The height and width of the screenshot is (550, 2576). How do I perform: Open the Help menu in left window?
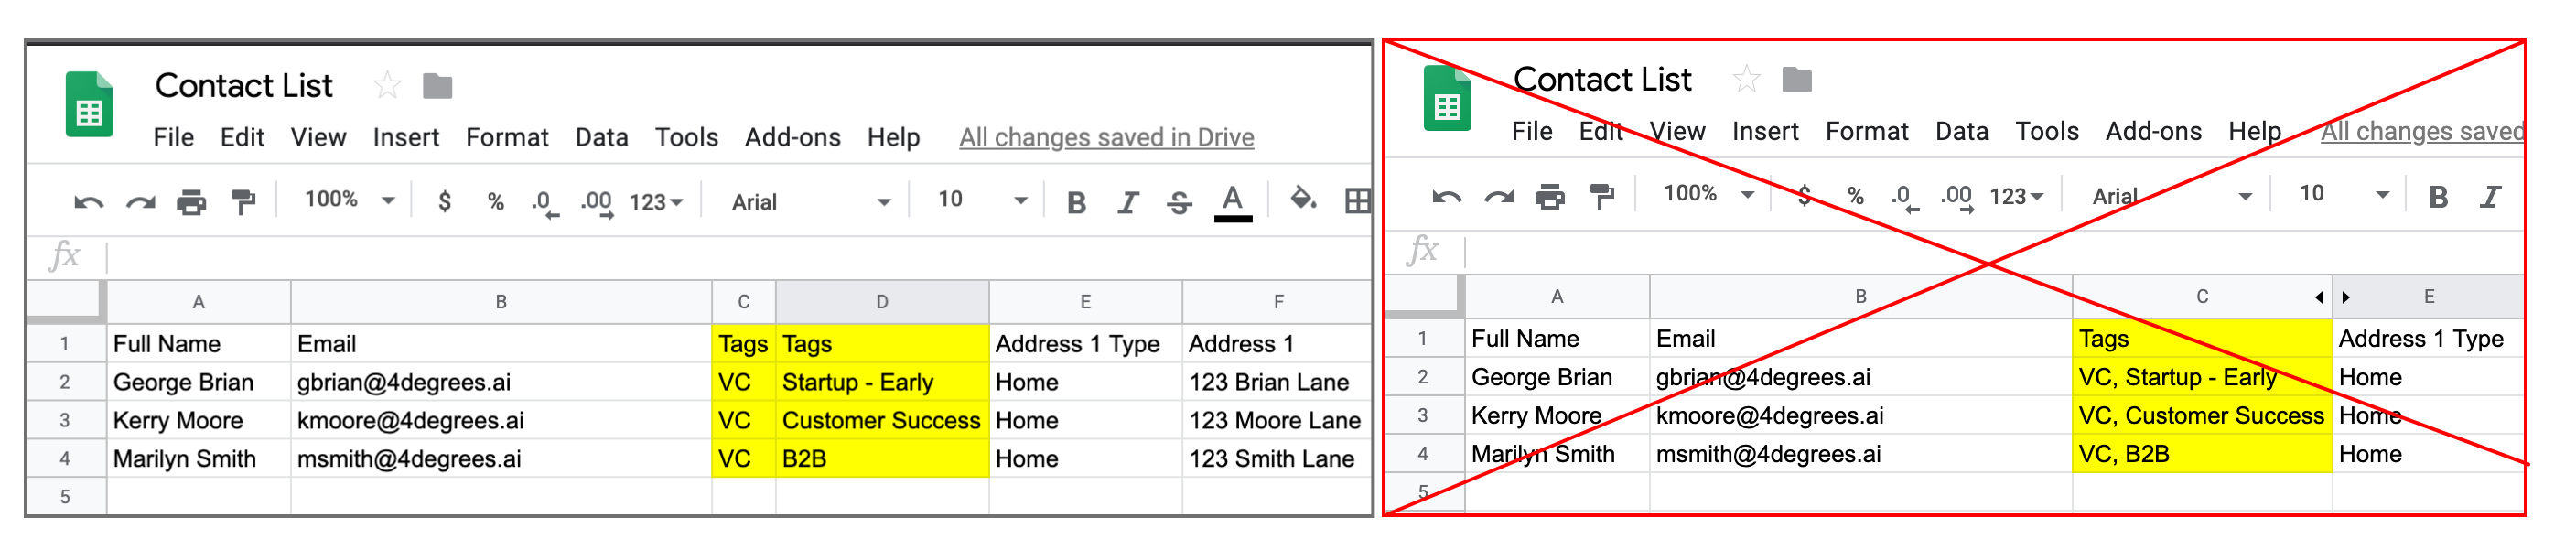tap(893, 137)
